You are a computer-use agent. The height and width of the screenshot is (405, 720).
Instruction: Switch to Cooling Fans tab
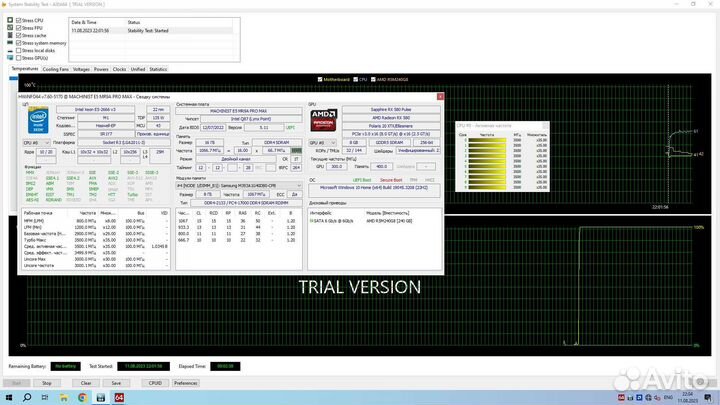tap(56, 69)
